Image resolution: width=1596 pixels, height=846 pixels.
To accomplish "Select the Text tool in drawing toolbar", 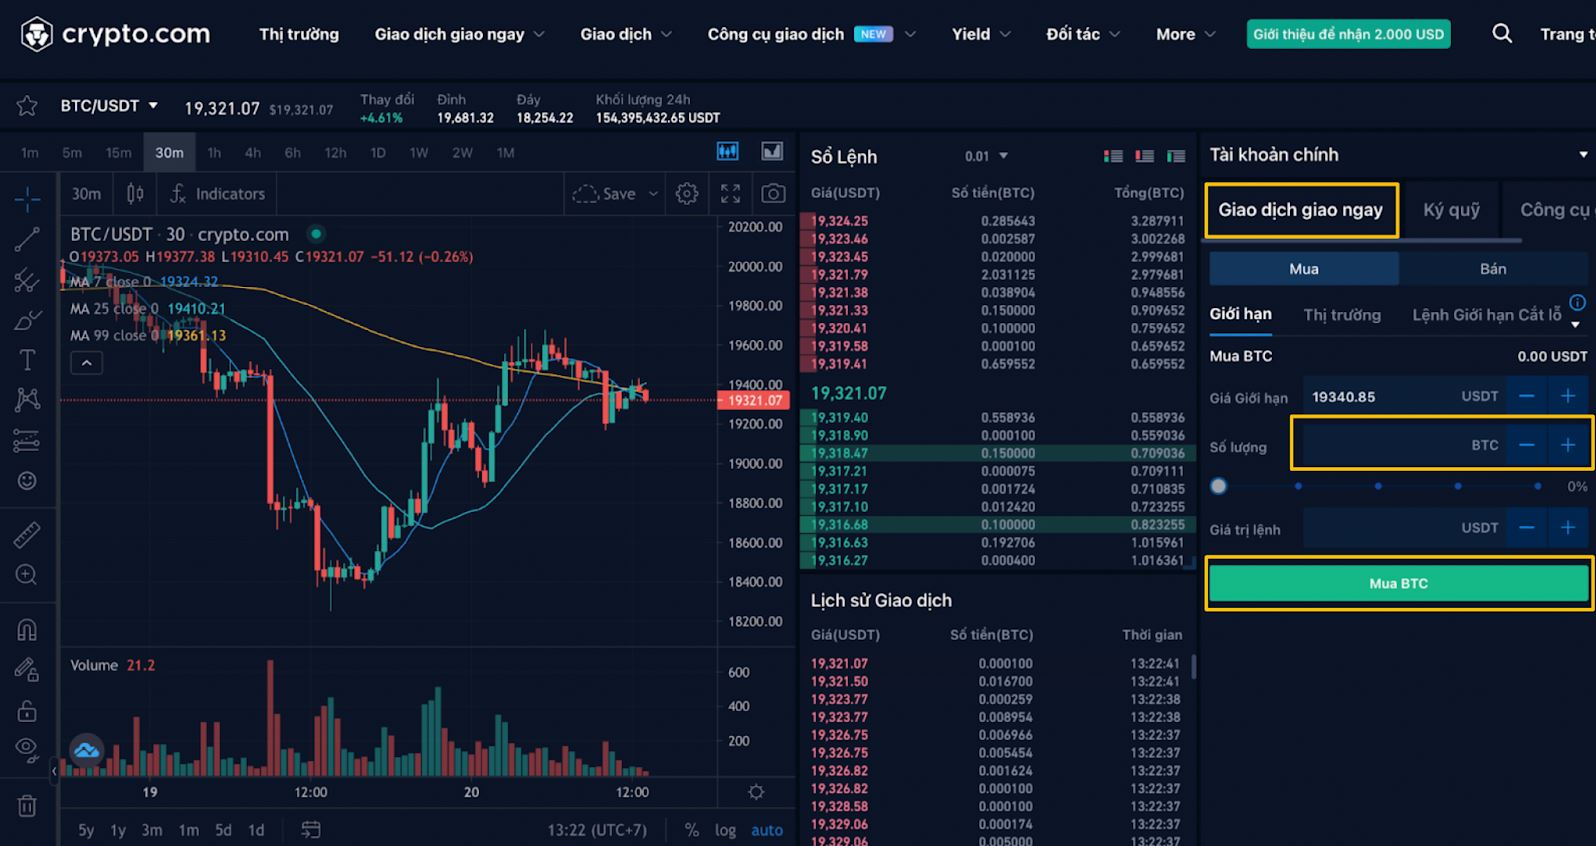I will click(x=27, y=360).
